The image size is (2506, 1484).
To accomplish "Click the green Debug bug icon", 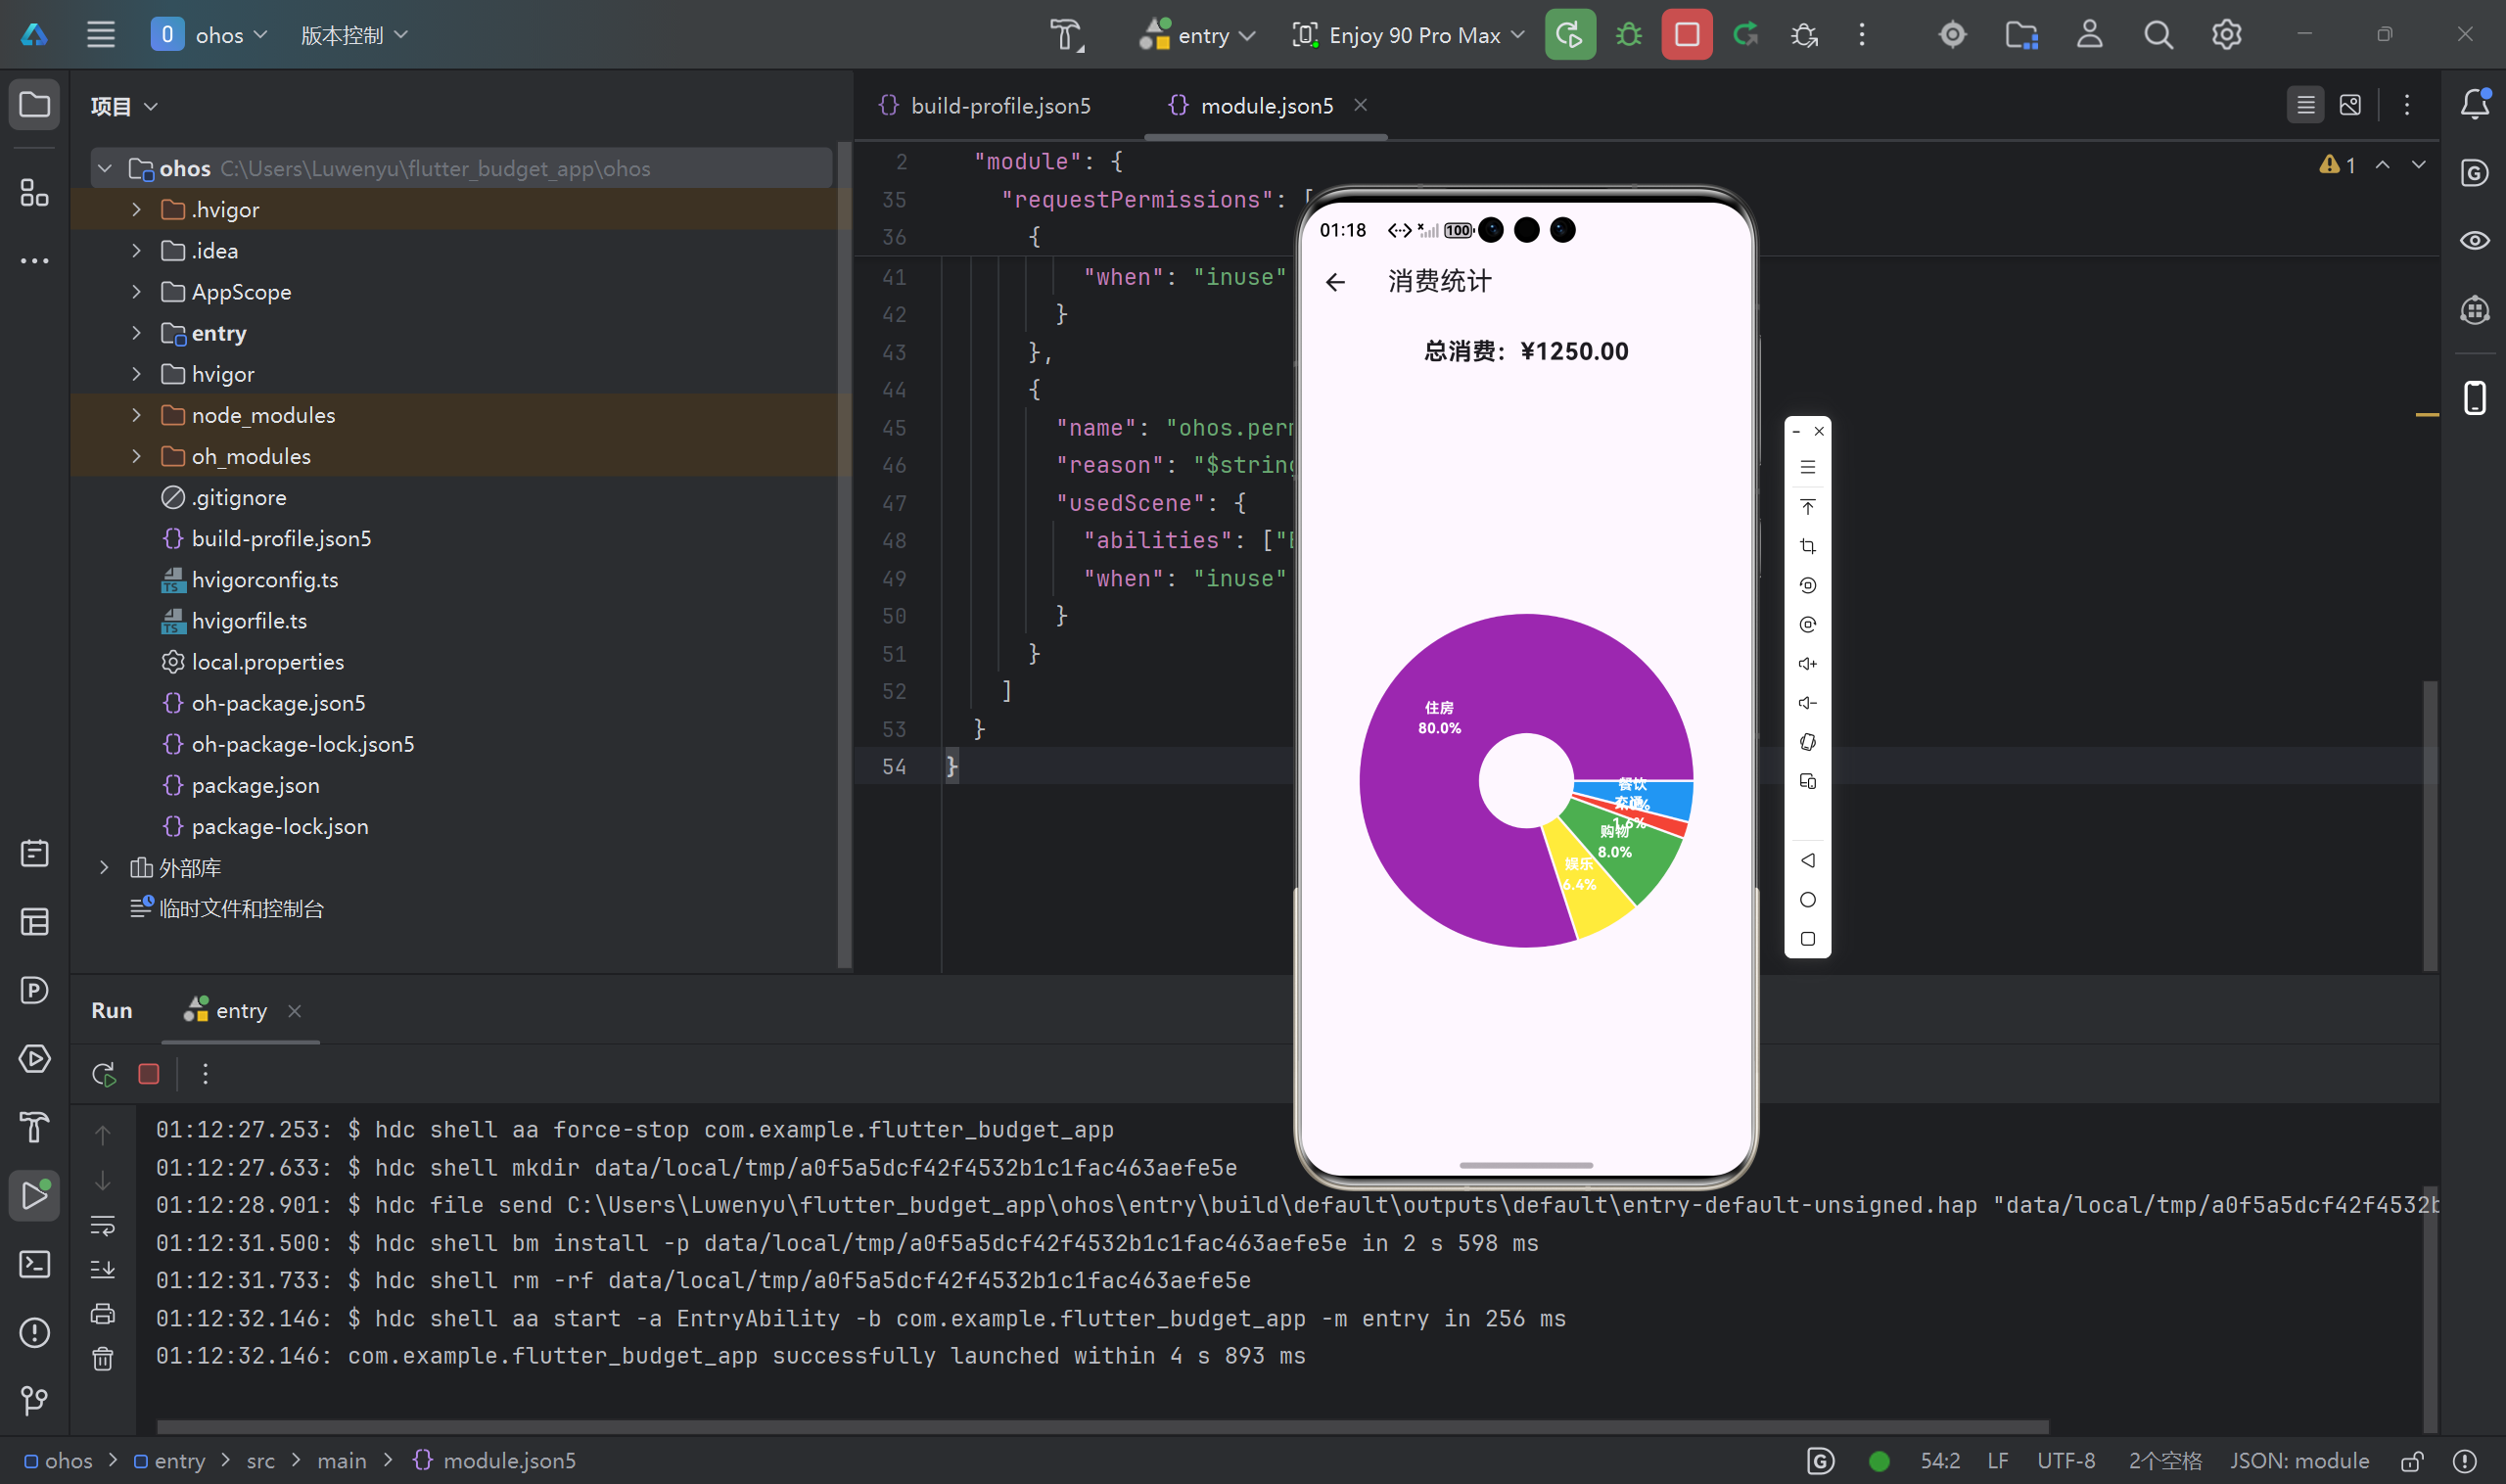I will click(1628, 35).
